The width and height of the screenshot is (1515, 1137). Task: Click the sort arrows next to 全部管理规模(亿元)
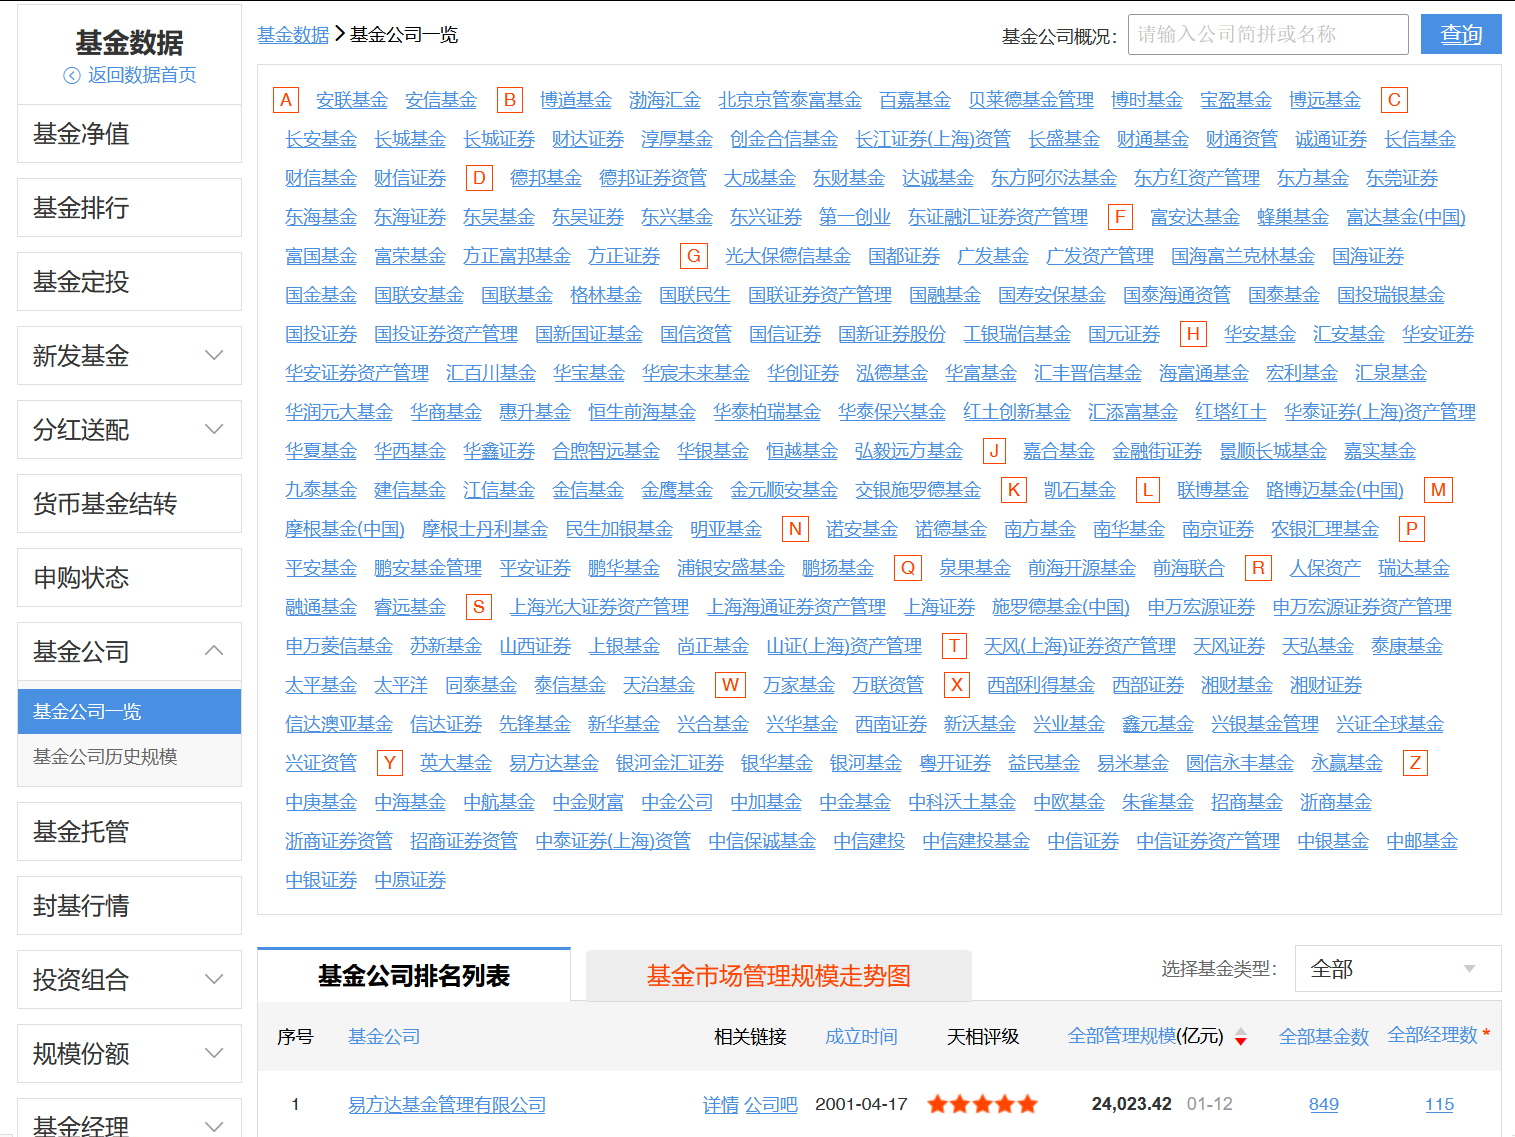pos(1241,1039)
